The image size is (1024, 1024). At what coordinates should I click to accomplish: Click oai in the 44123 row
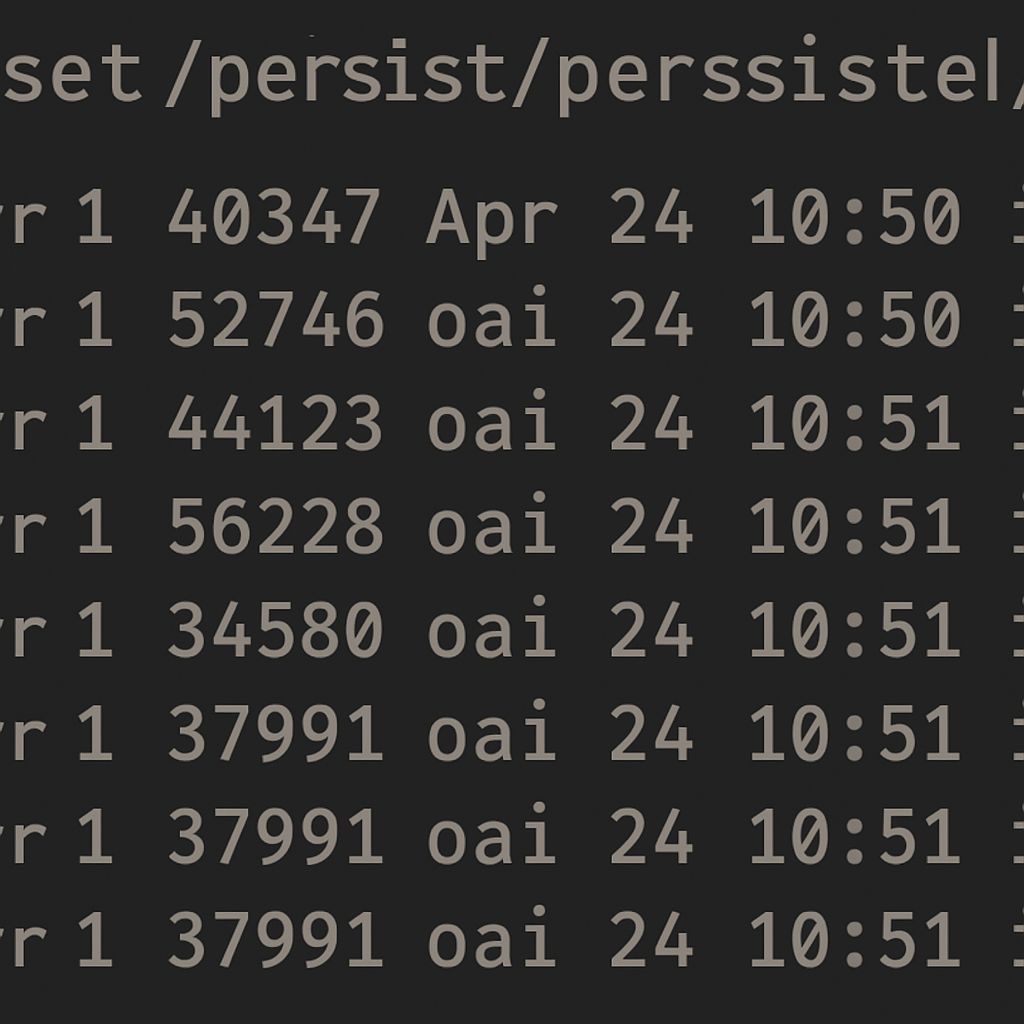(491, 423)
